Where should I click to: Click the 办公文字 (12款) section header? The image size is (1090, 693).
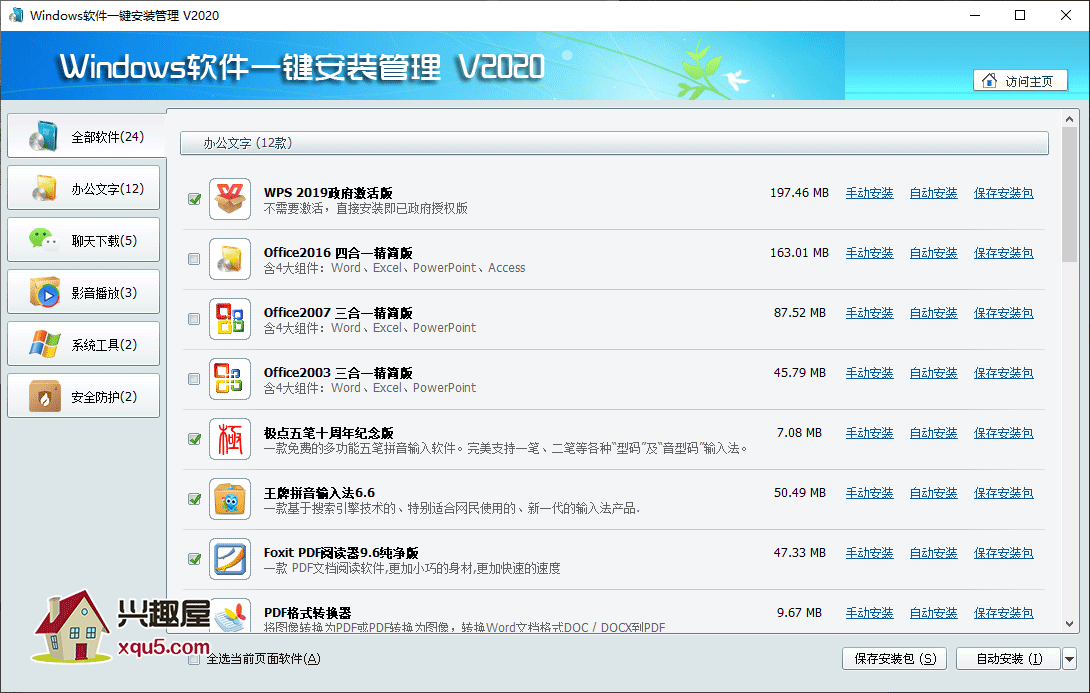click(x=615, y=143)
